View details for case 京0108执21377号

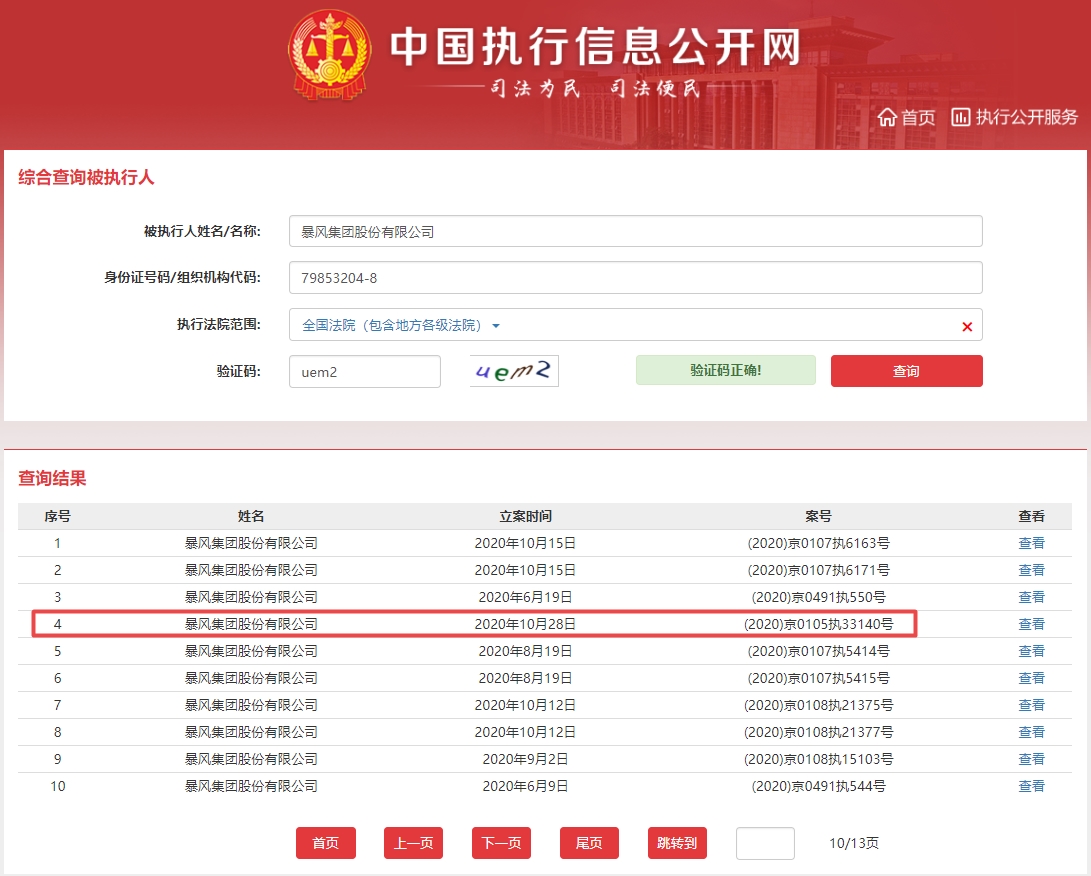pos(1031,732)
